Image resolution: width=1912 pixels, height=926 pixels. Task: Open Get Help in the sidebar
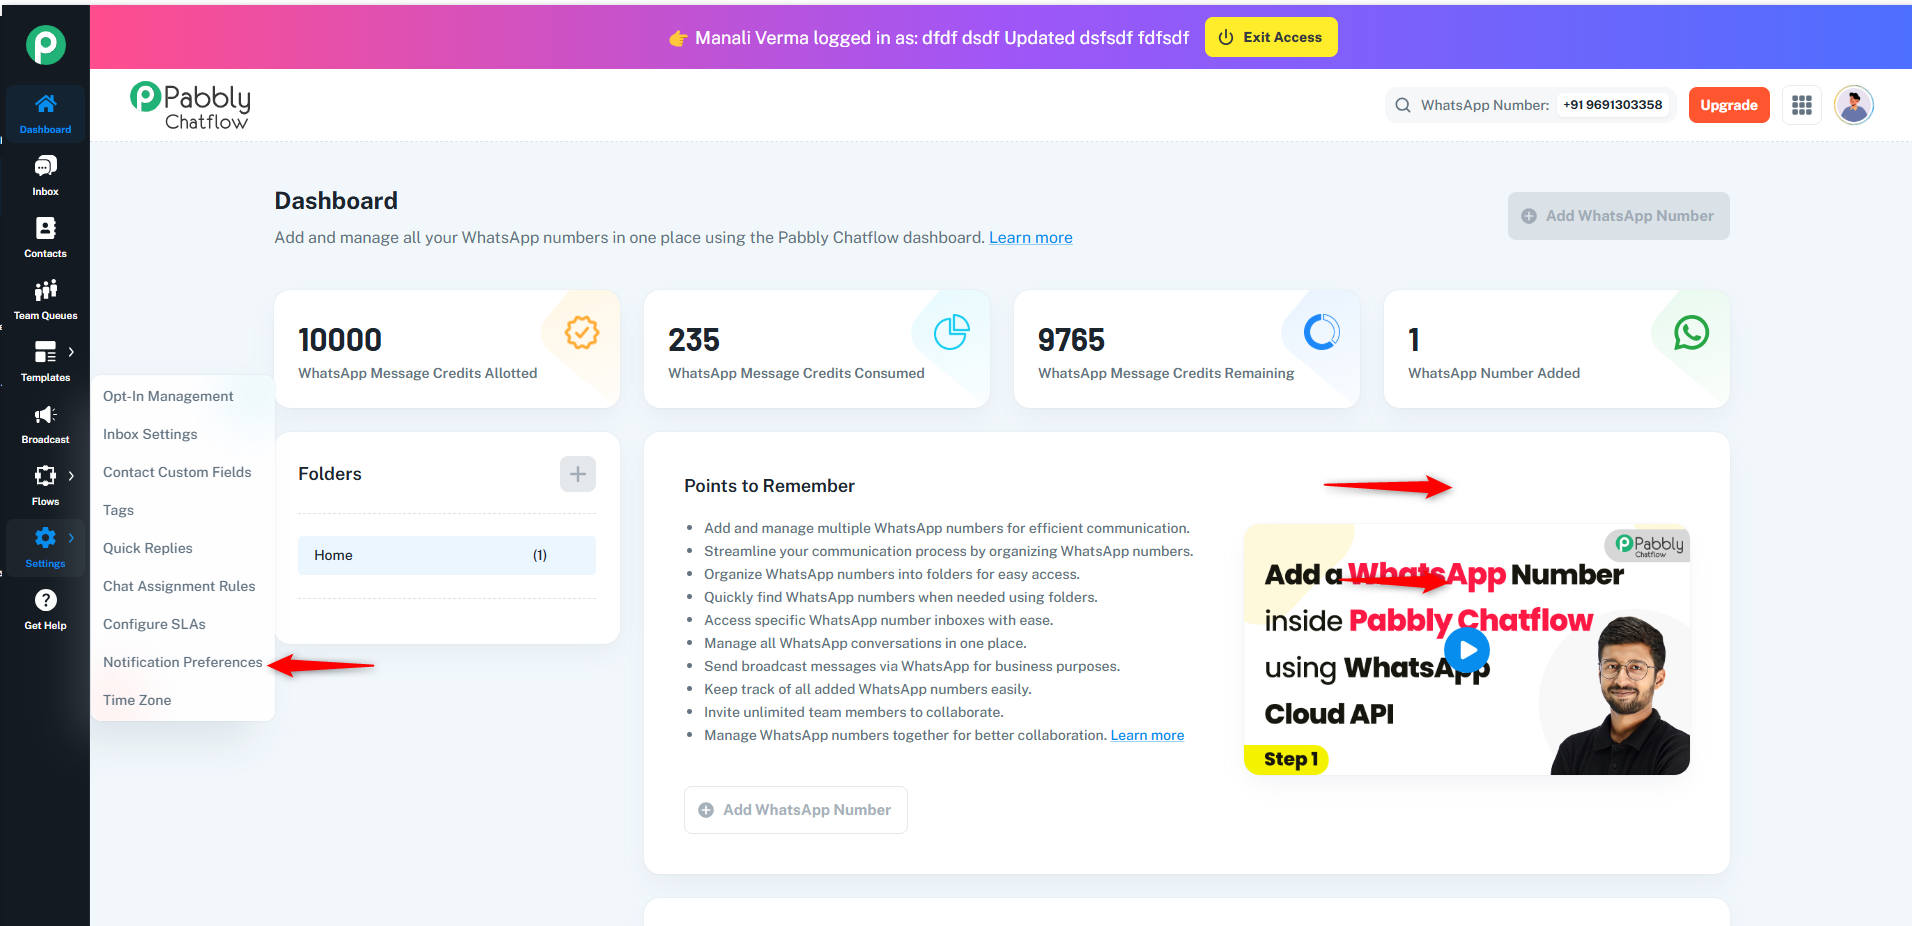tap(45, 610)
